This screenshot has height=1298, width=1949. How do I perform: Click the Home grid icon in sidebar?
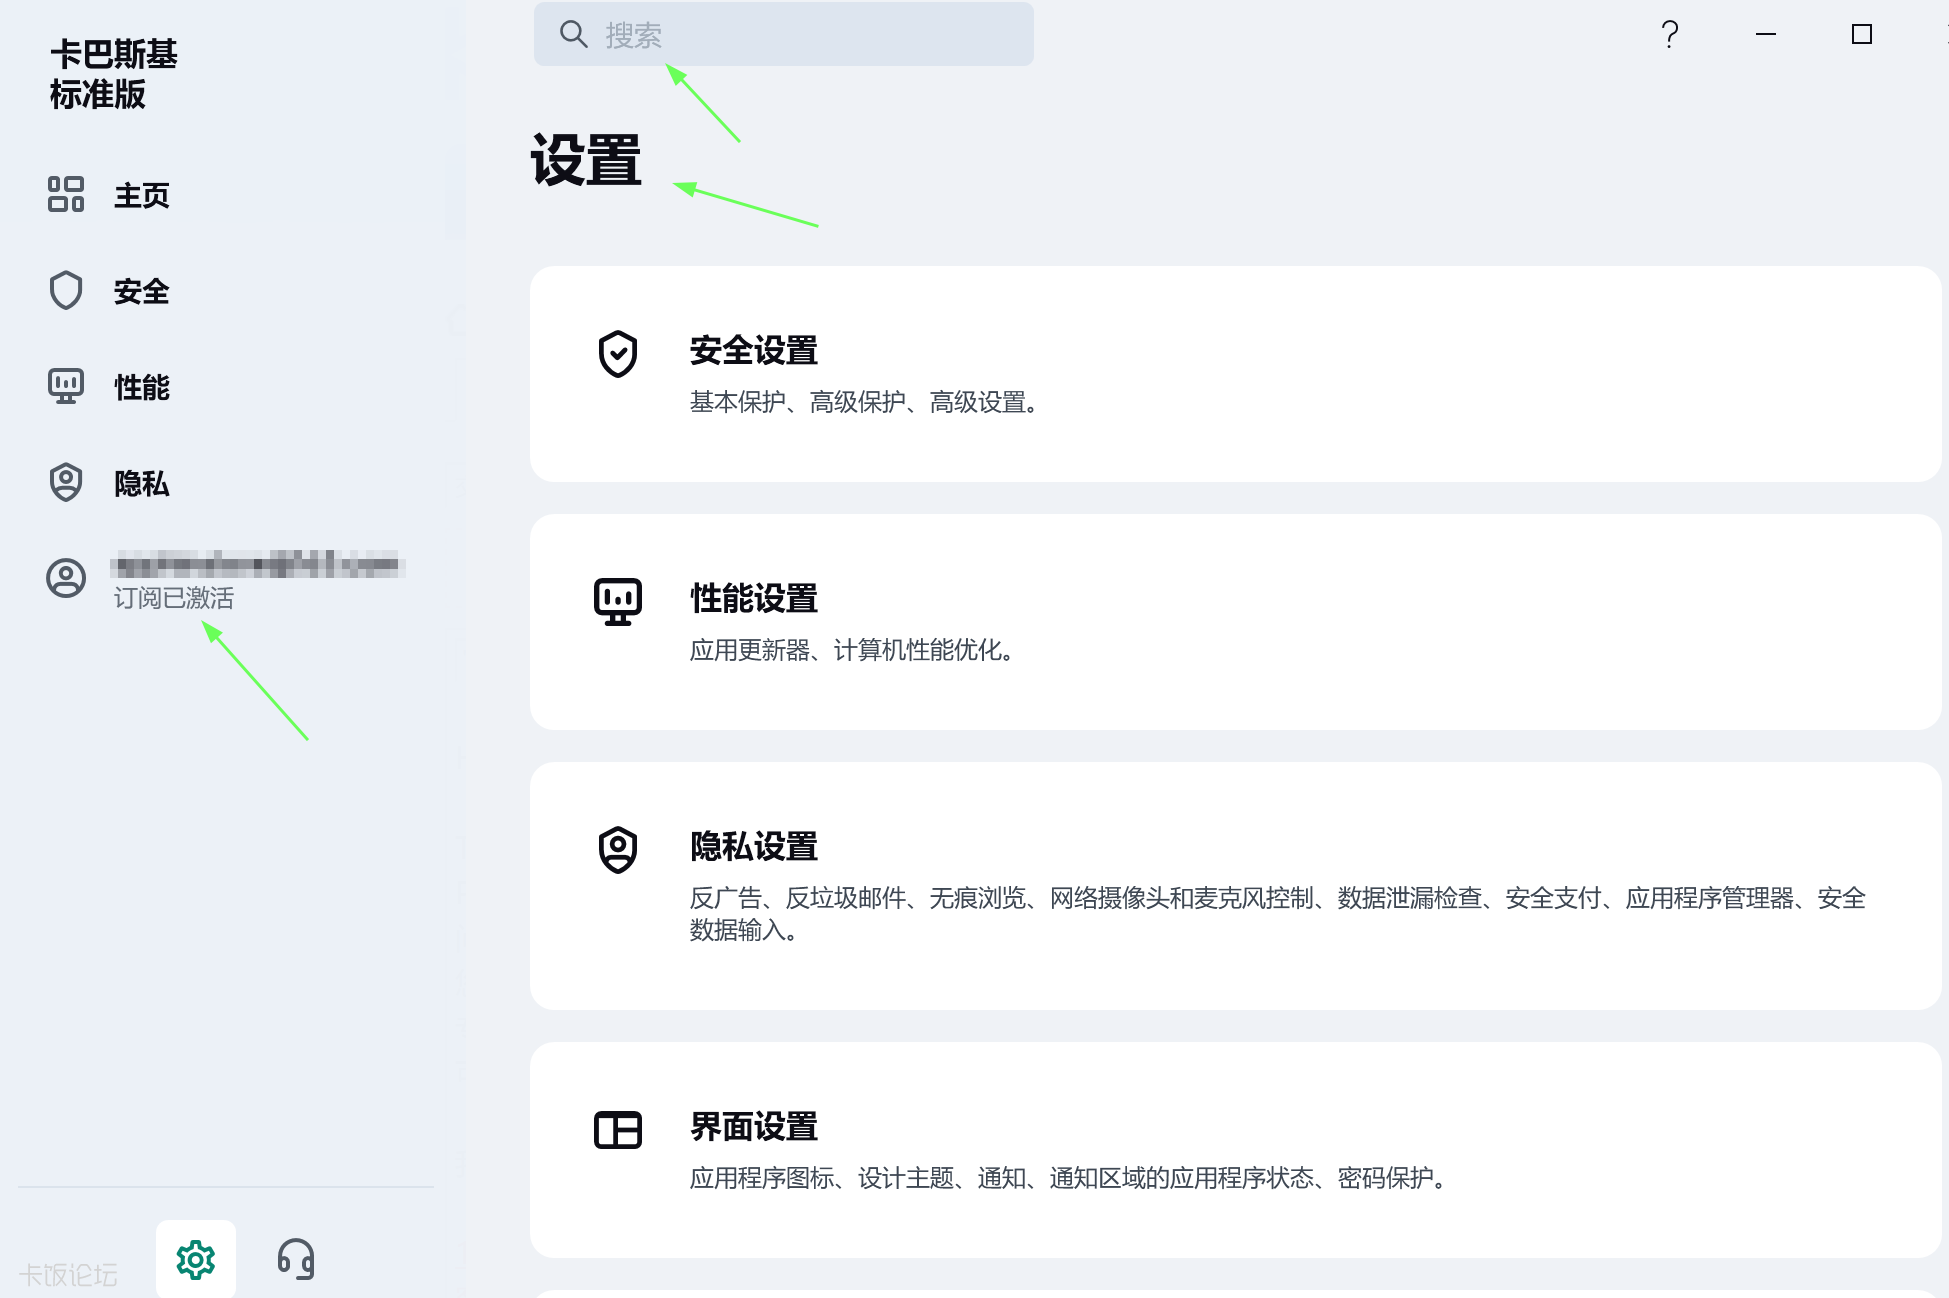66,194
